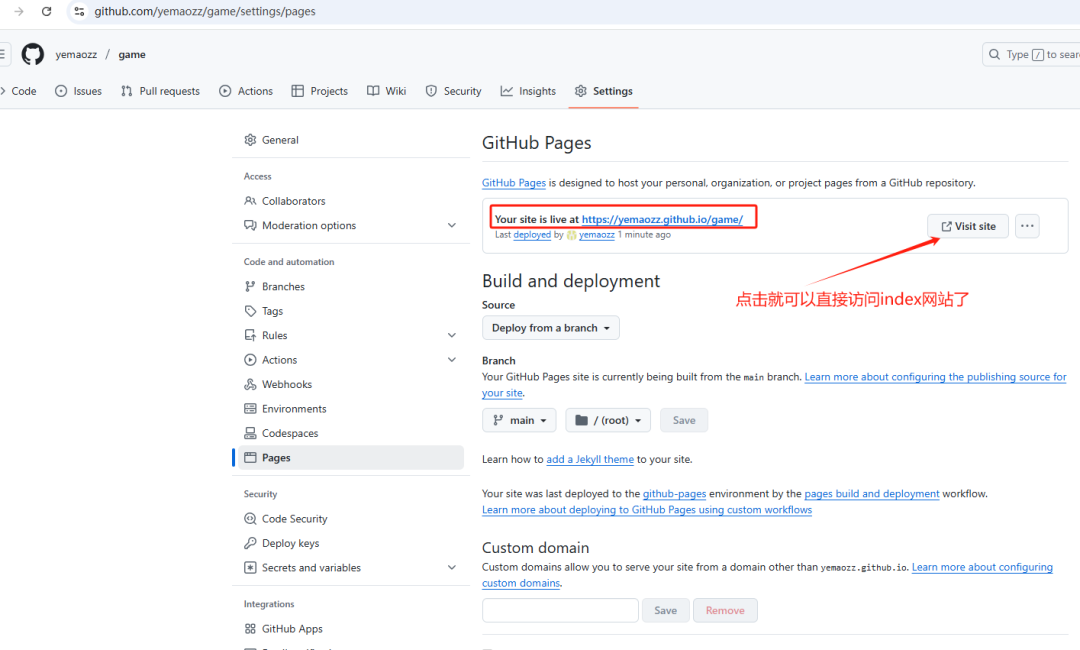Open the global navigation hamburger menu
Viewport: 1080px width, 650px height.
click(3, 54)
